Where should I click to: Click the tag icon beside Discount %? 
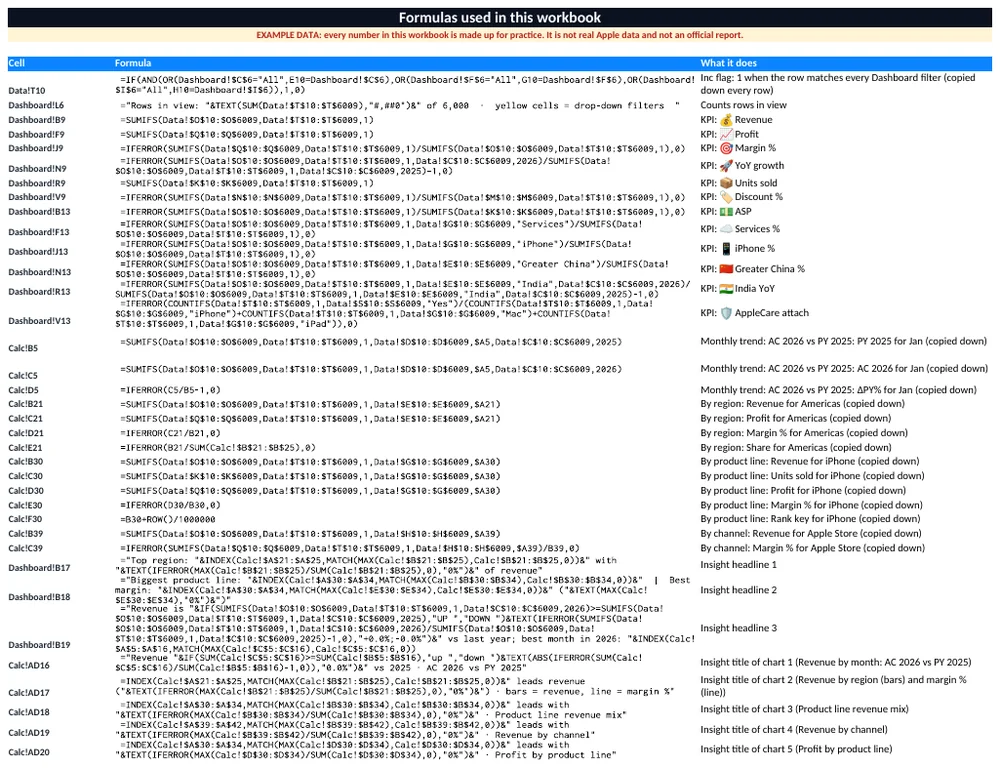click(x=726, y=197)
